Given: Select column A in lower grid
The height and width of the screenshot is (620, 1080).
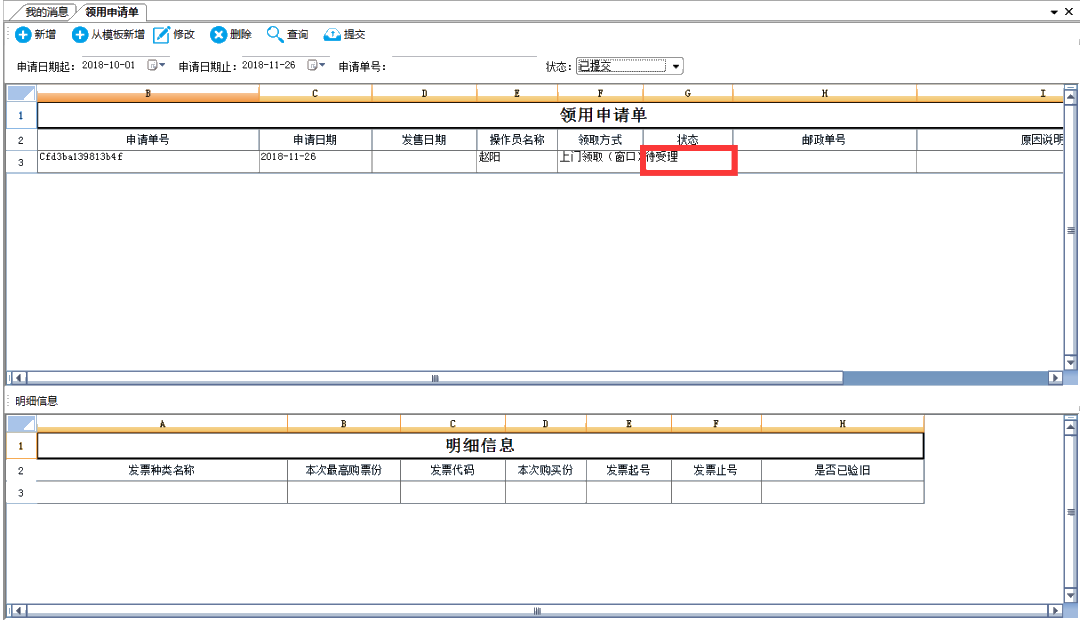Looking at the screenshot, I should click(x=162, y=424).
